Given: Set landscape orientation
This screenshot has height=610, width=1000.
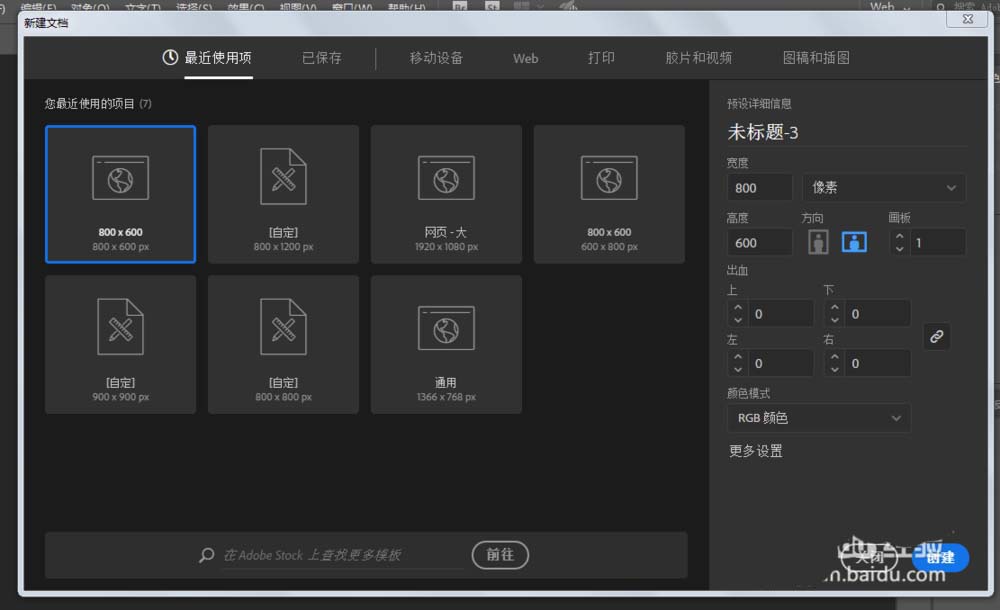Looking at the screenshot, I should click(x=855, y=242).
